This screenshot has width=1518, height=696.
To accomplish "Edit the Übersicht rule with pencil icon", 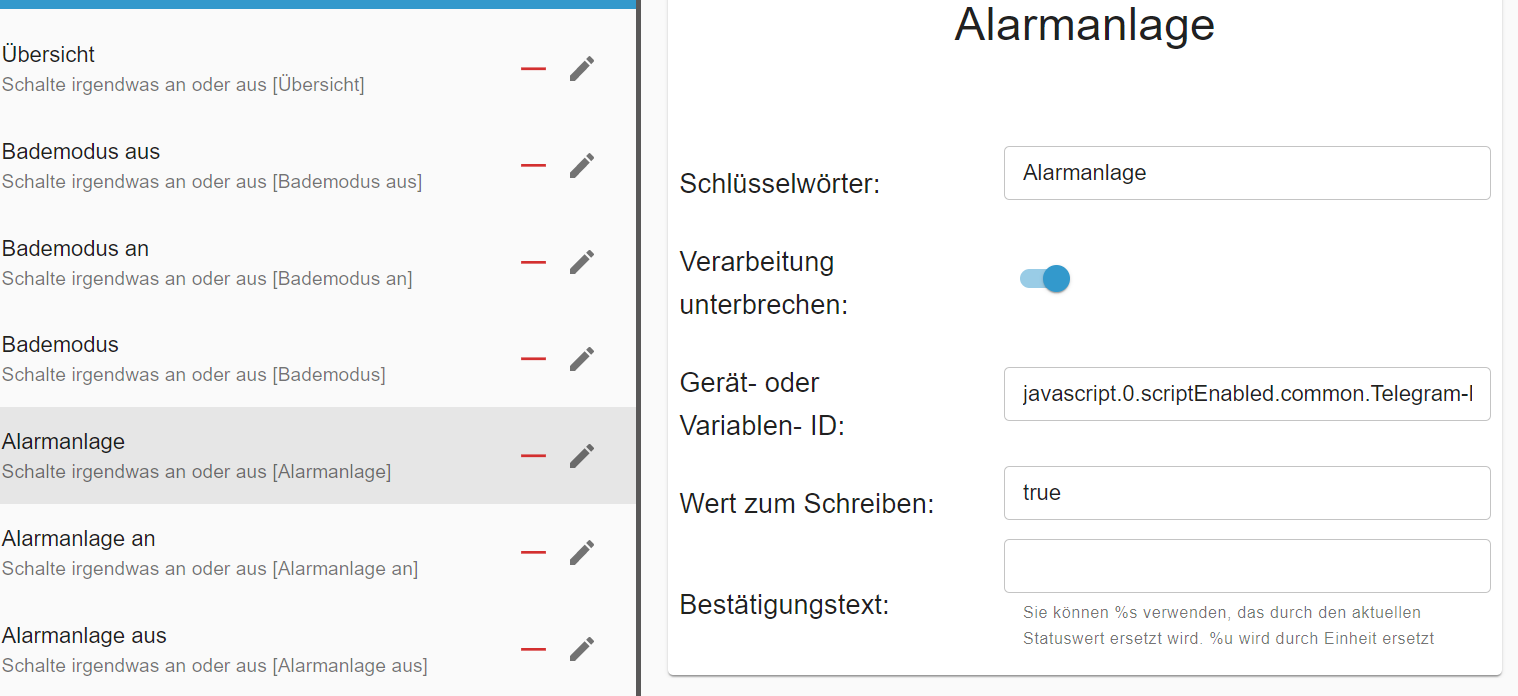I will [582, 69].
